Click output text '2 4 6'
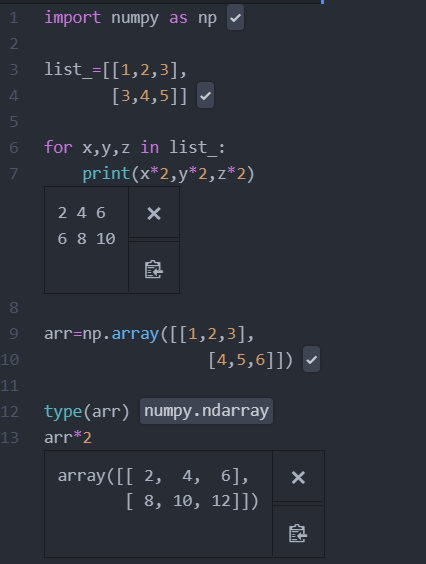 click(x=82, y=213)
